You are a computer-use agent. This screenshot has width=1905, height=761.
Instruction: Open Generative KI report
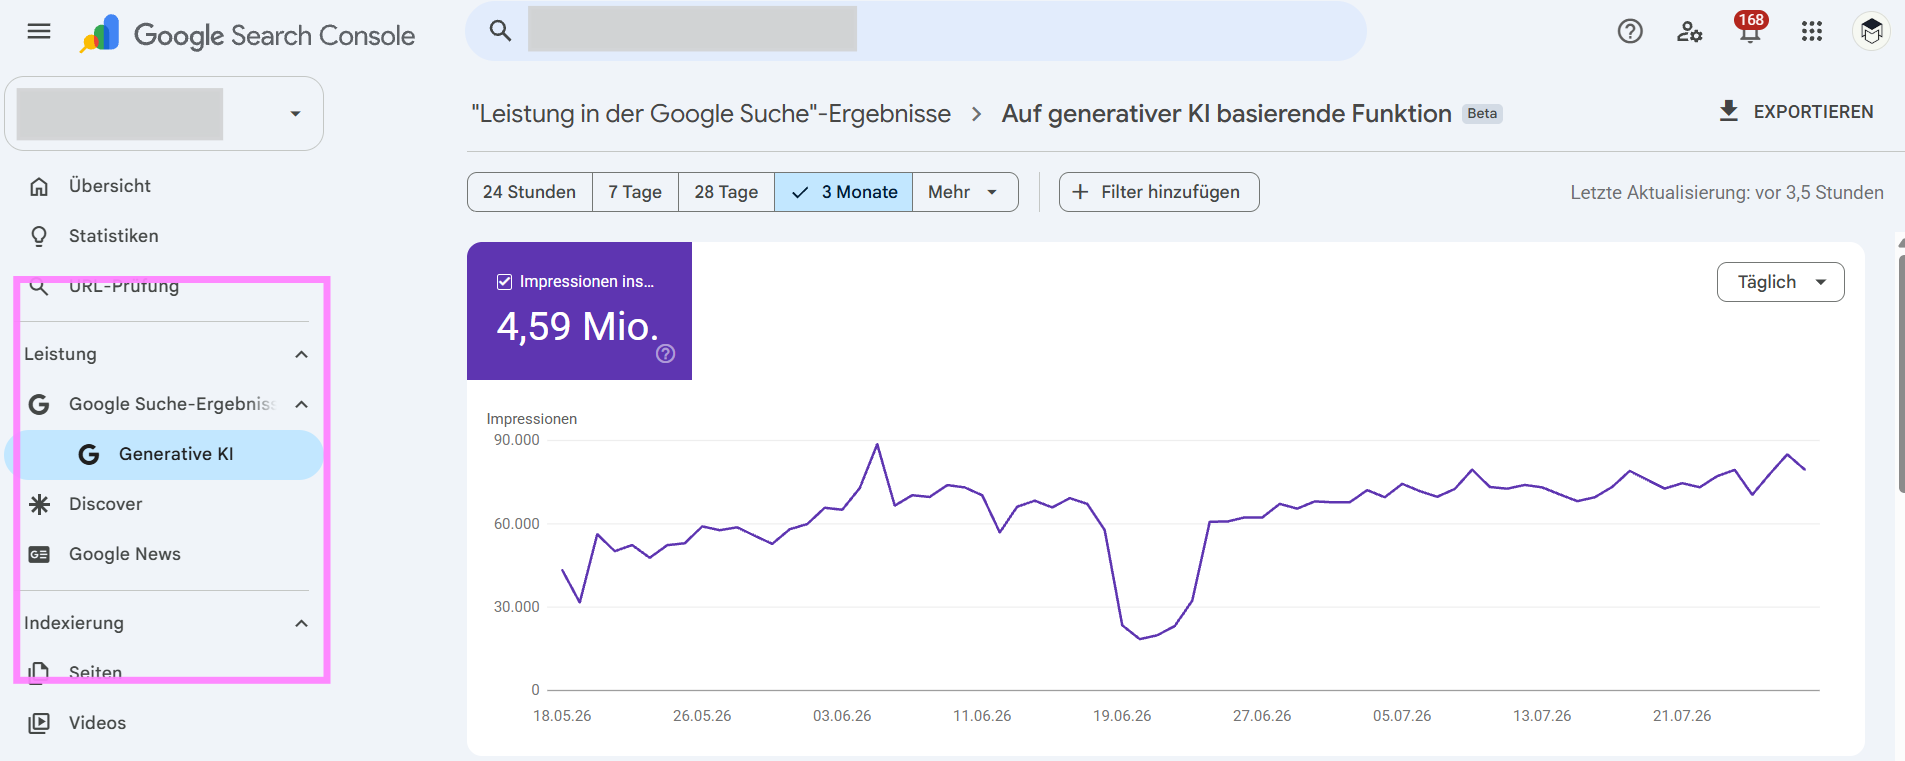point(164,454)
